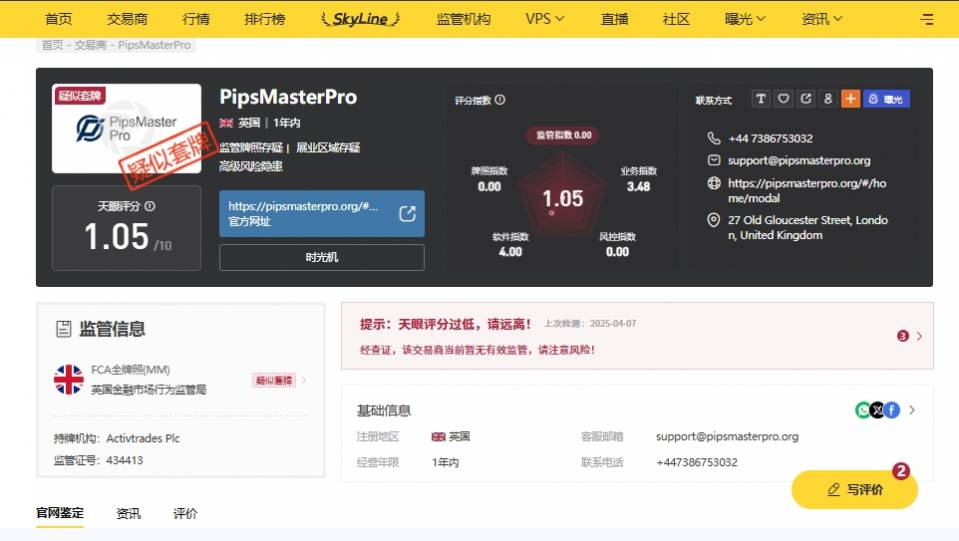This screenshot has height=541, width=959.
Task: Open 监管机构 in the top navigation
Action: tap(464, 19)
